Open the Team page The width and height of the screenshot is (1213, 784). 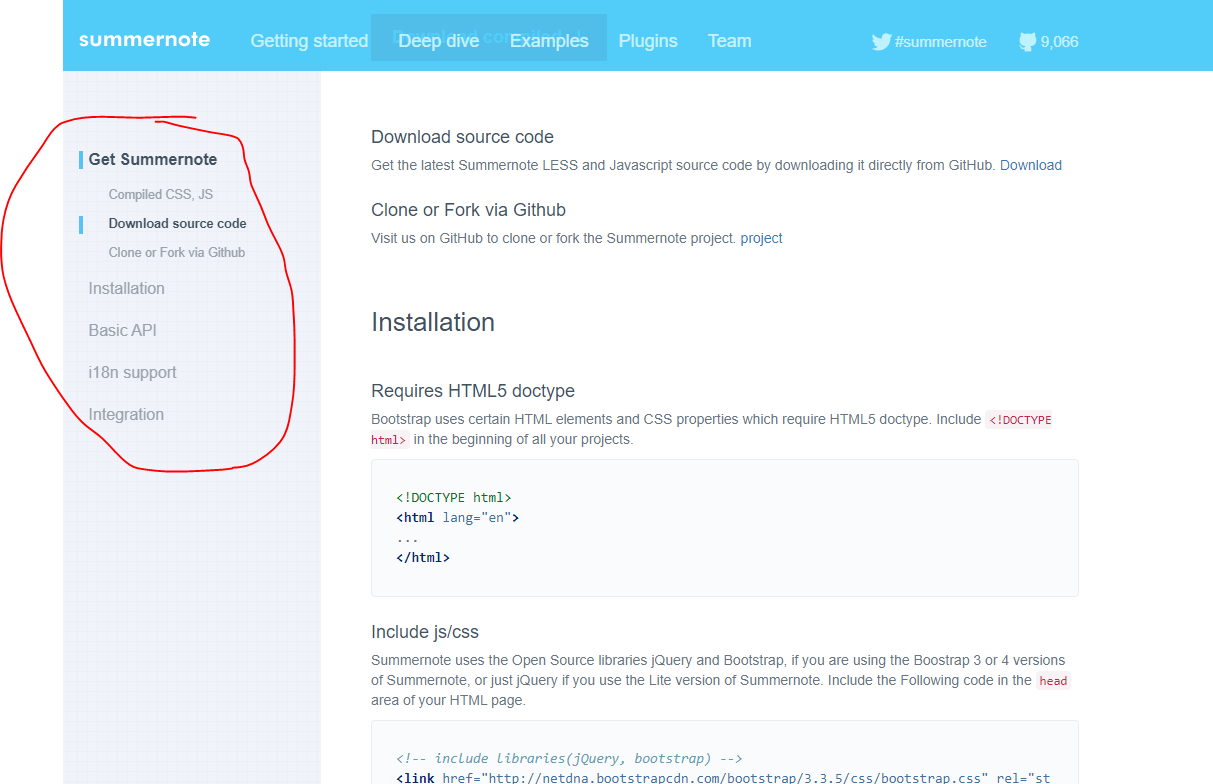coord(729,41)
